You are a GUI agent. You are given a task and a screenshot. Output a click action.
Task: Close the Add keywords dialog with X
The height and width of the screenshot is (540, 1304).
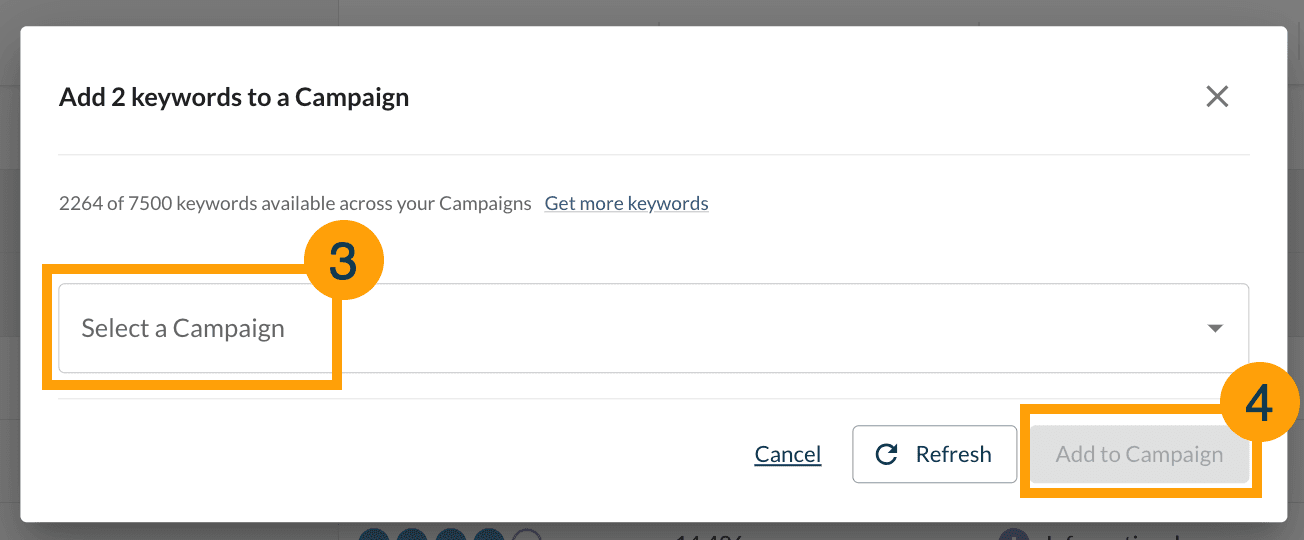1216,97
